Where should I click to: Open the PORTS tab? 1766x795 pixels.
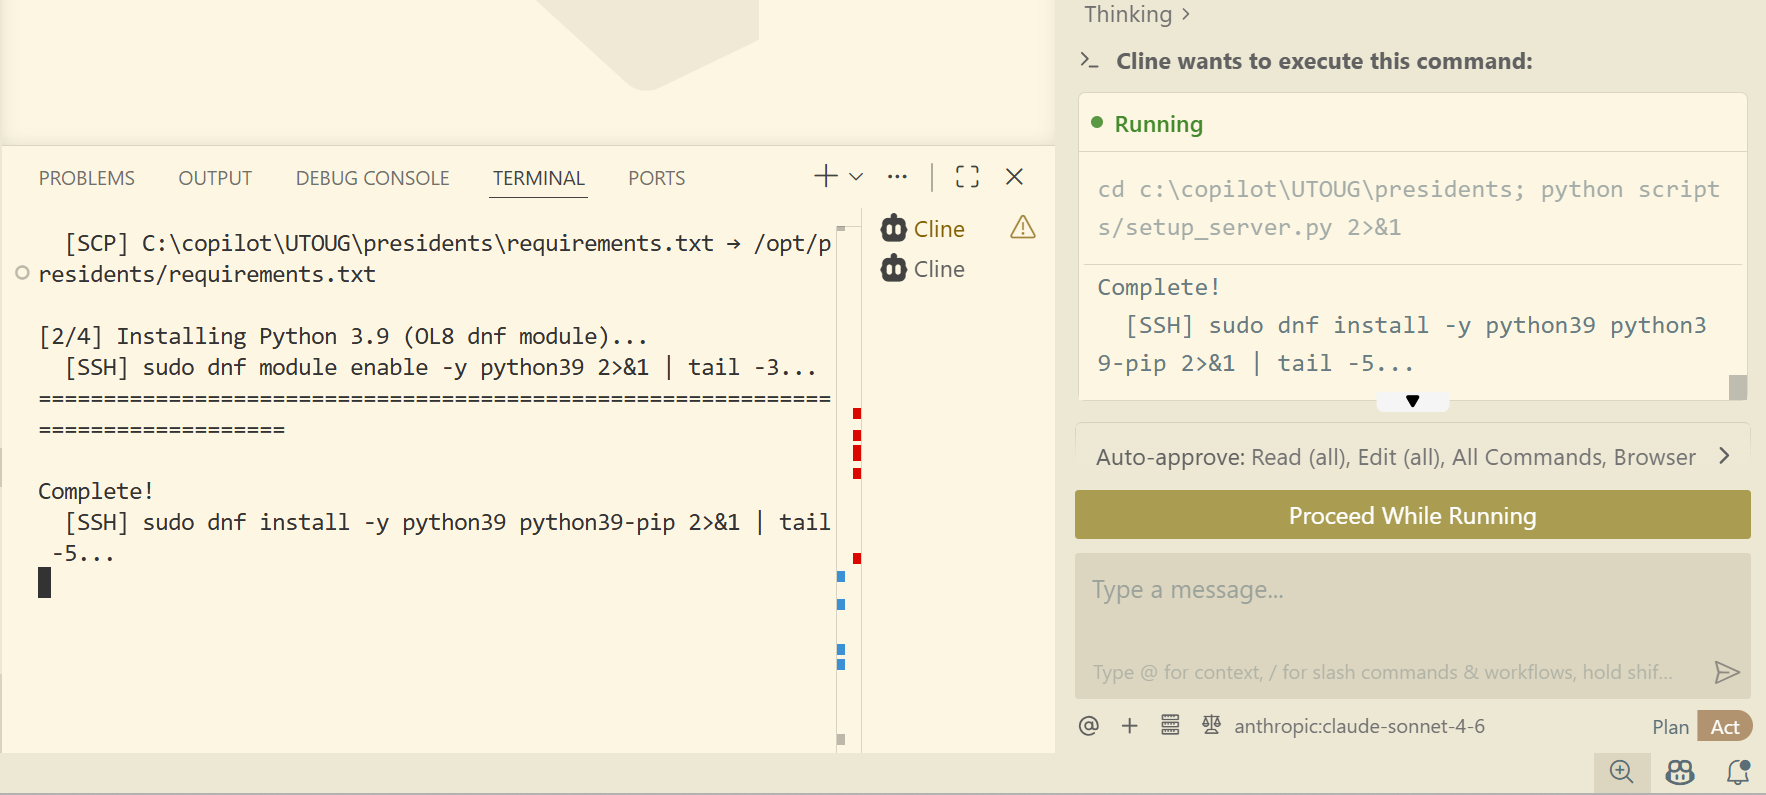tap(656, 178)
